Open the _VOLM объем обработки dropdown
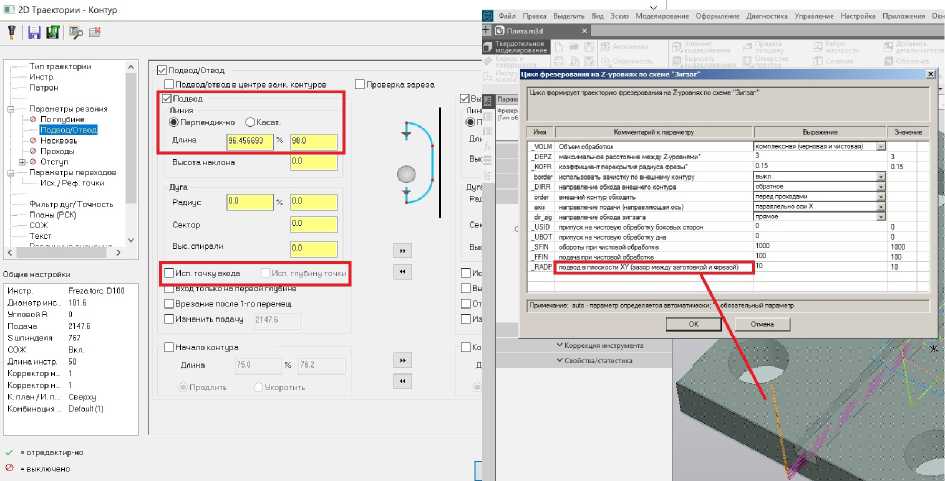 [881, 146]
